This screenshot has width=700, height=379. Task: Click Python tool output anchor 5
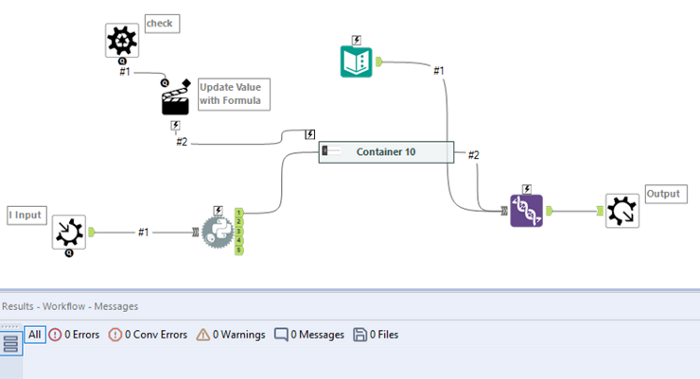click(239, 250)
